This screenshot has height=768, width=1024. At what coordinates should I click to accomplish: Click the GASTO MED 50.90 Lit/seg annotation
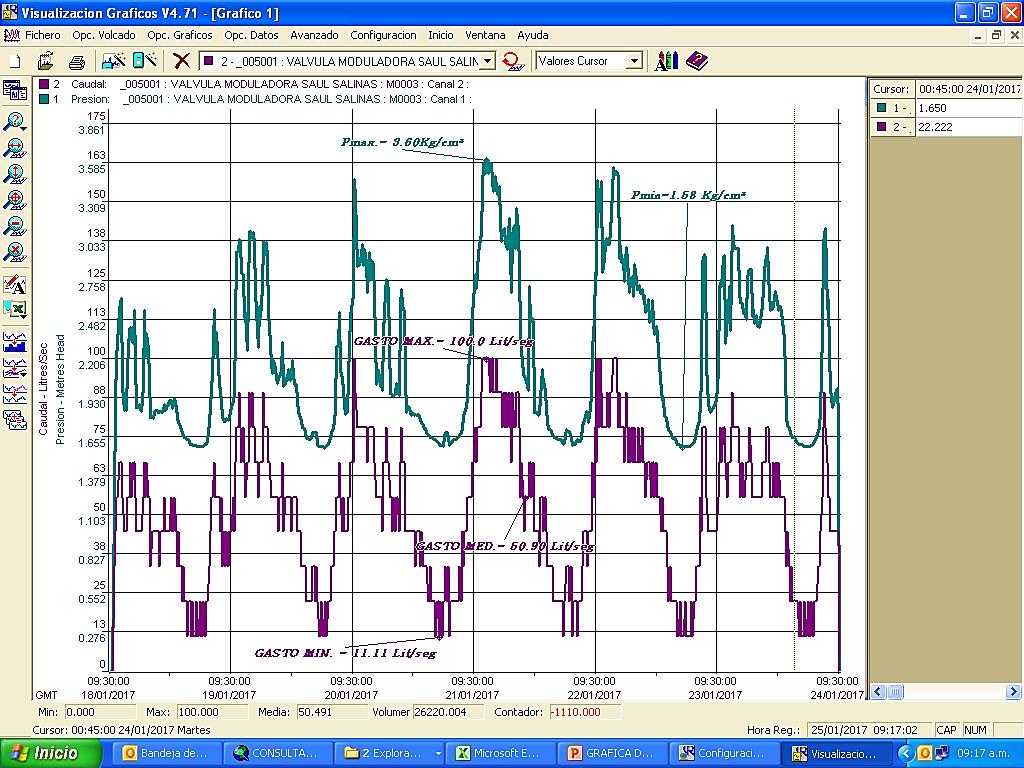[x=505, y=546]
